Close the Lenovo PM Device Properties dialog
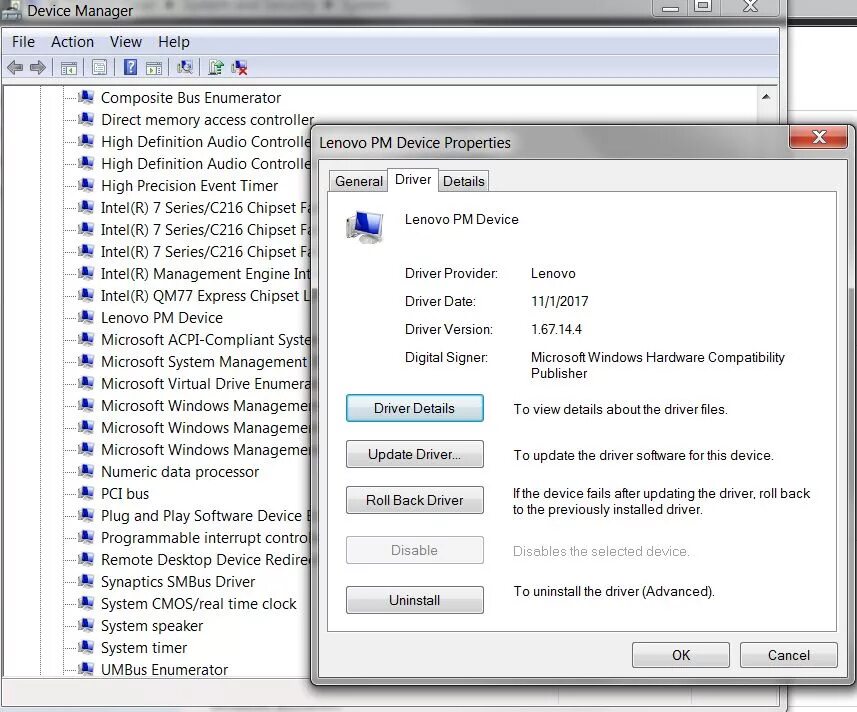857x712 pixels. tap(818, 137)
